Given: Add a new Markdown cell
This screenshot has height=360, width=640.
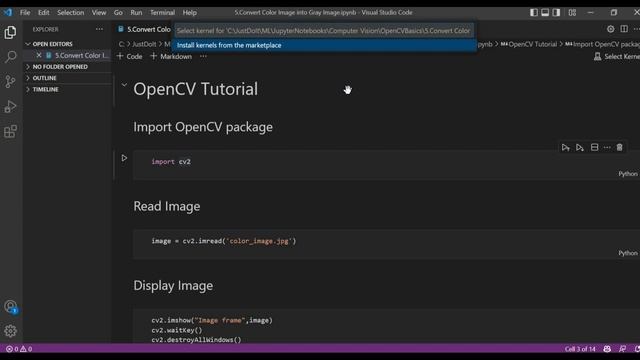Looking at the screenshot, I should click(x=171, y=56).
